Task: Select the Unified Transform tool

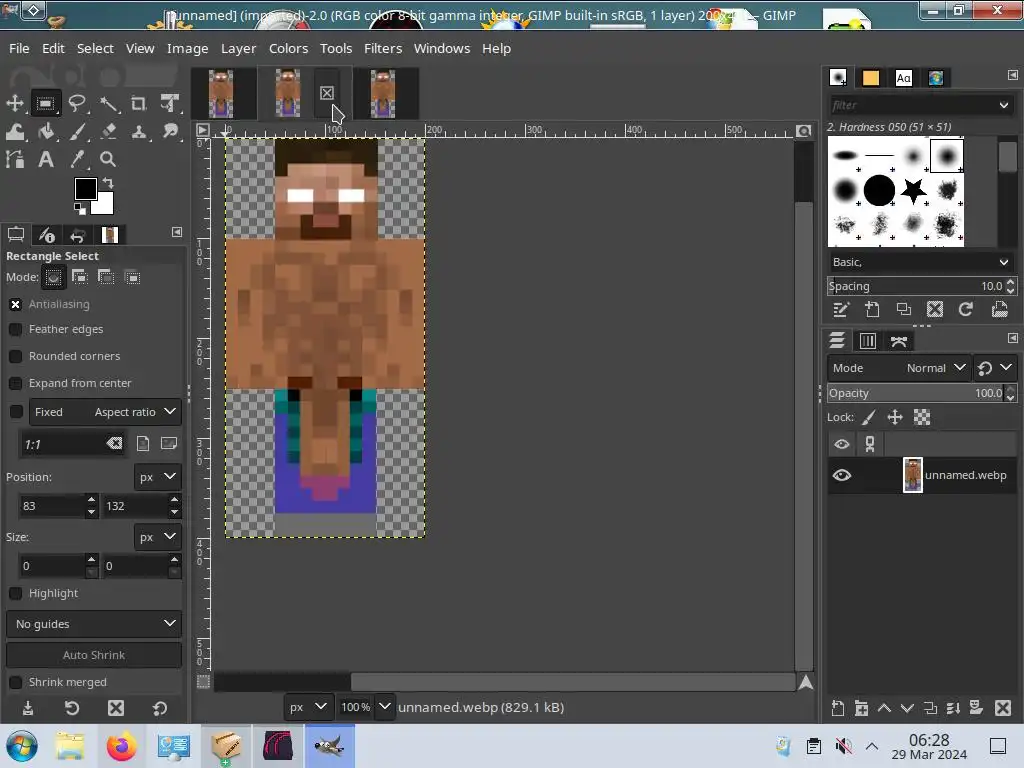Action: click(x=170, y=103)
